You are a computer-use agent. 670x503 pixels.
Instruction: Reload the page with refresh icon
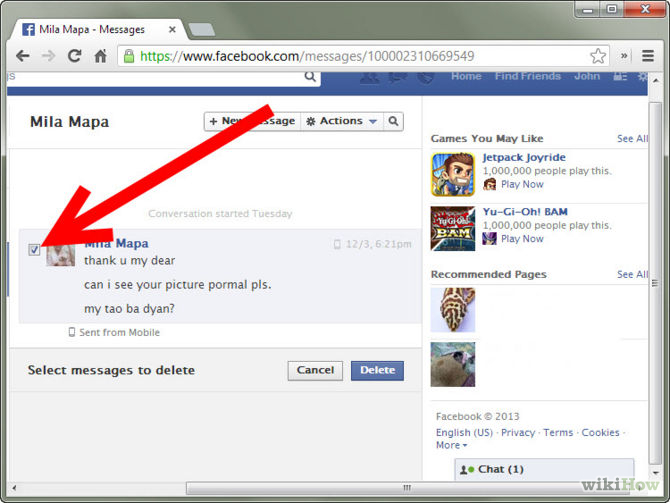[x=74, y=56]
